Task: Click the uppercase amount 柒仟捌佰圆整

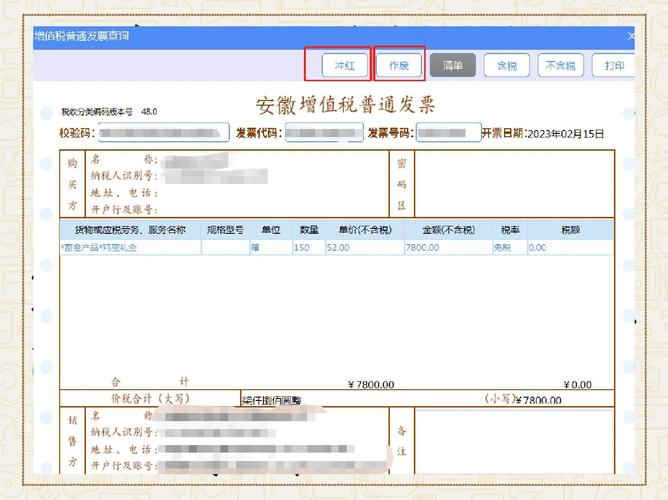Action: (x=272, y=400)
